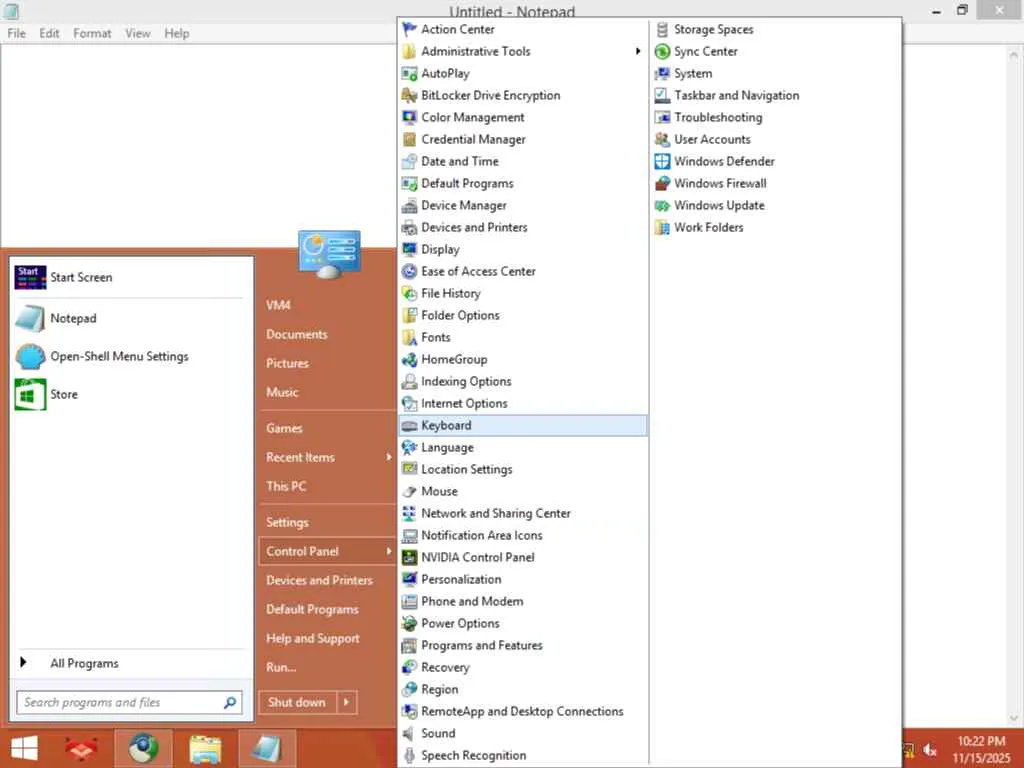Click the Date and Time icon
The image size is (1024, 768).
[x=409, y=161]
